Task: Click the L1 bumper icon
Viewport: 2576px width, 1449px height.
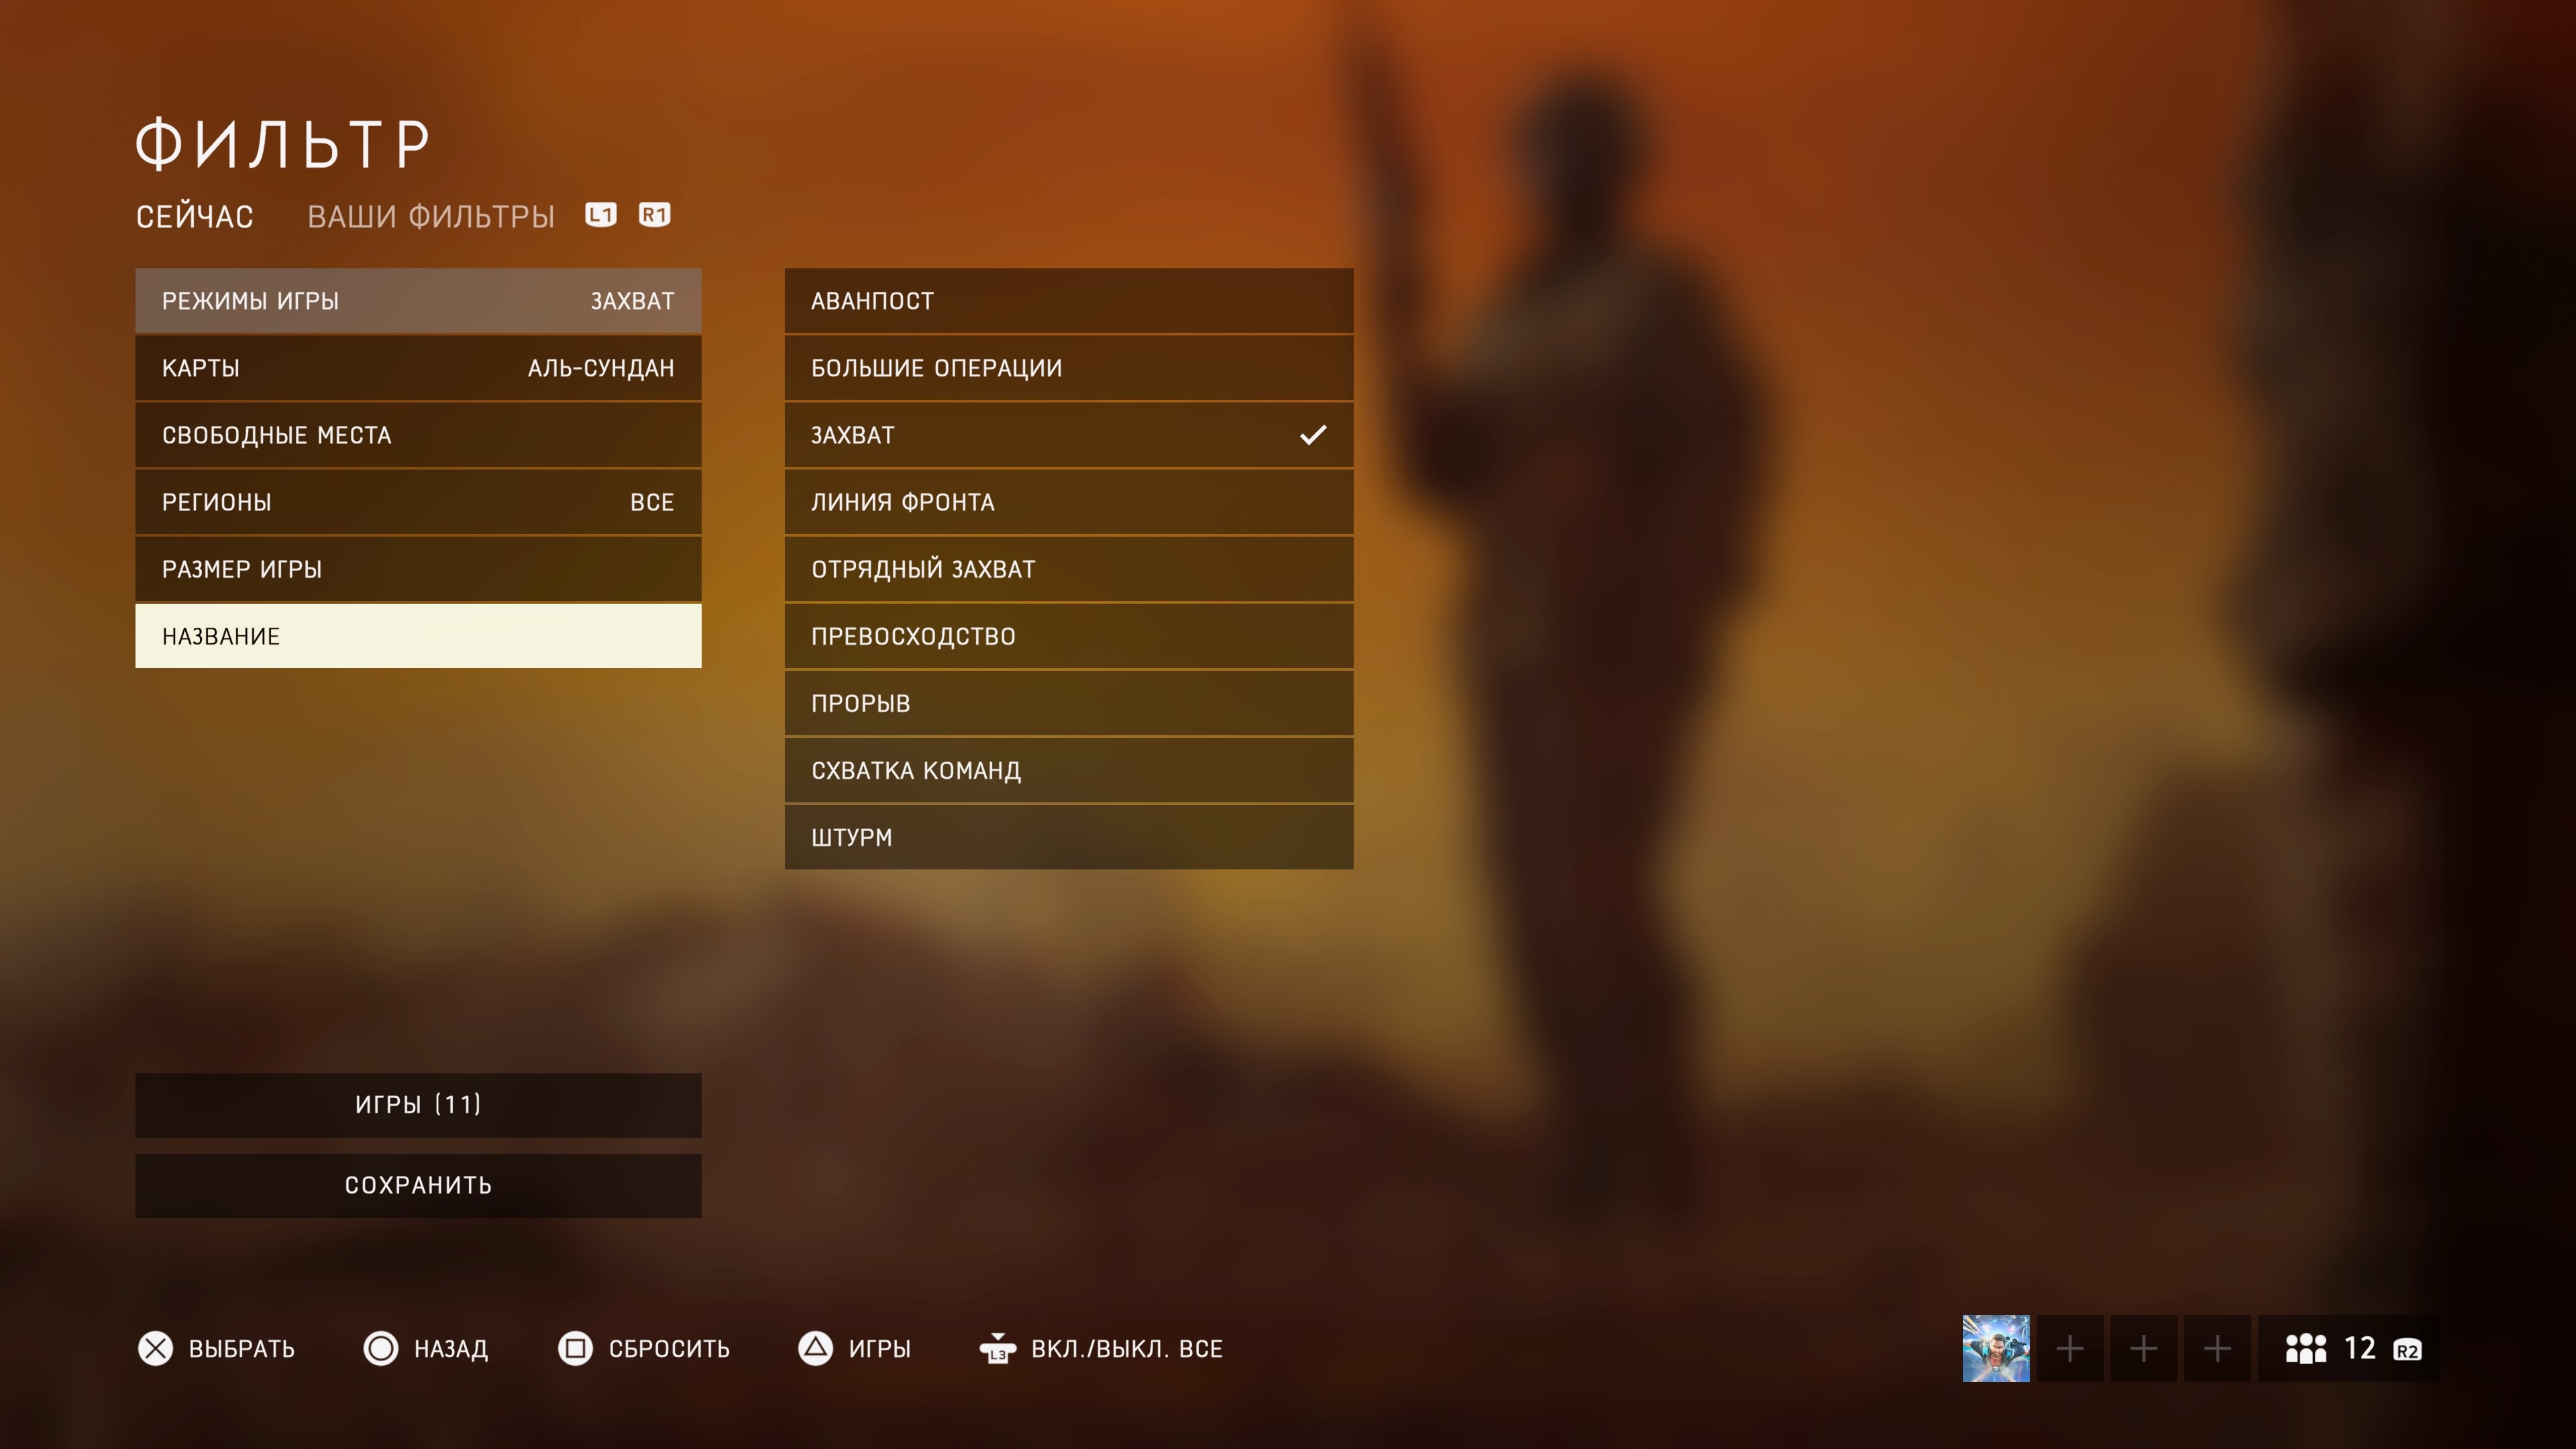Action: (x=601, y=215)
